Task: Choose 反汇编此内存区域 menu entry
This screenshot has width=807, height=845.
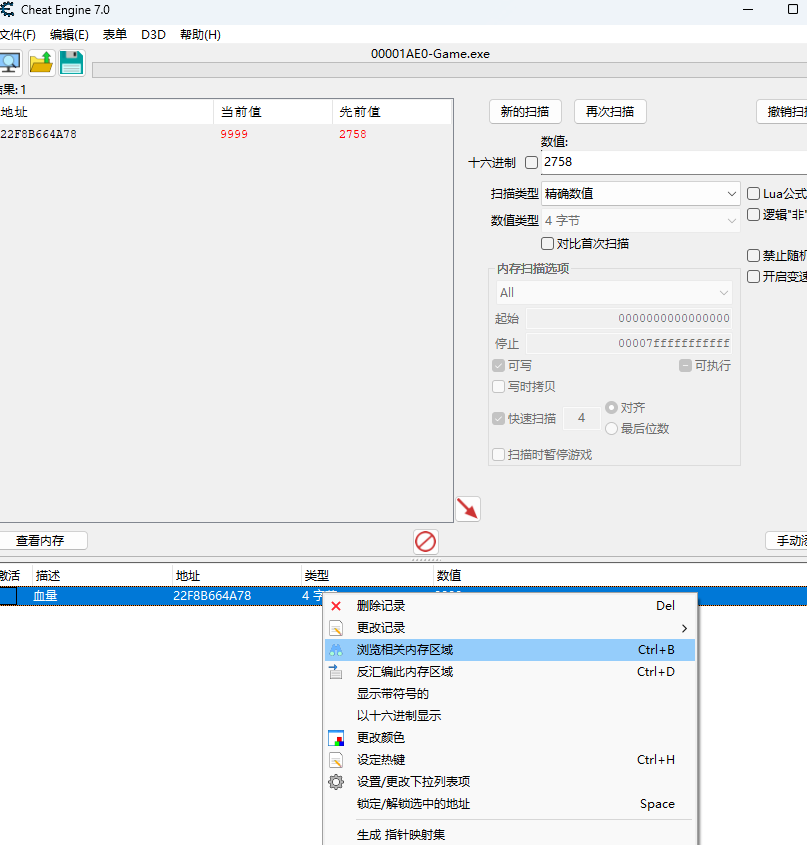Action: 510,672
